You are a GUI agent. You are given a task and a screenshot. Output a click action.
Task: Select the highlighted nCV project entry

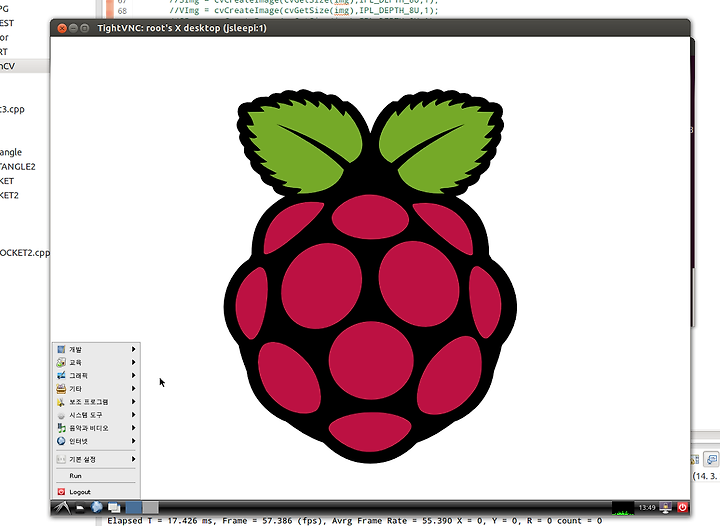pyautogui.click(x=24, y=66)
